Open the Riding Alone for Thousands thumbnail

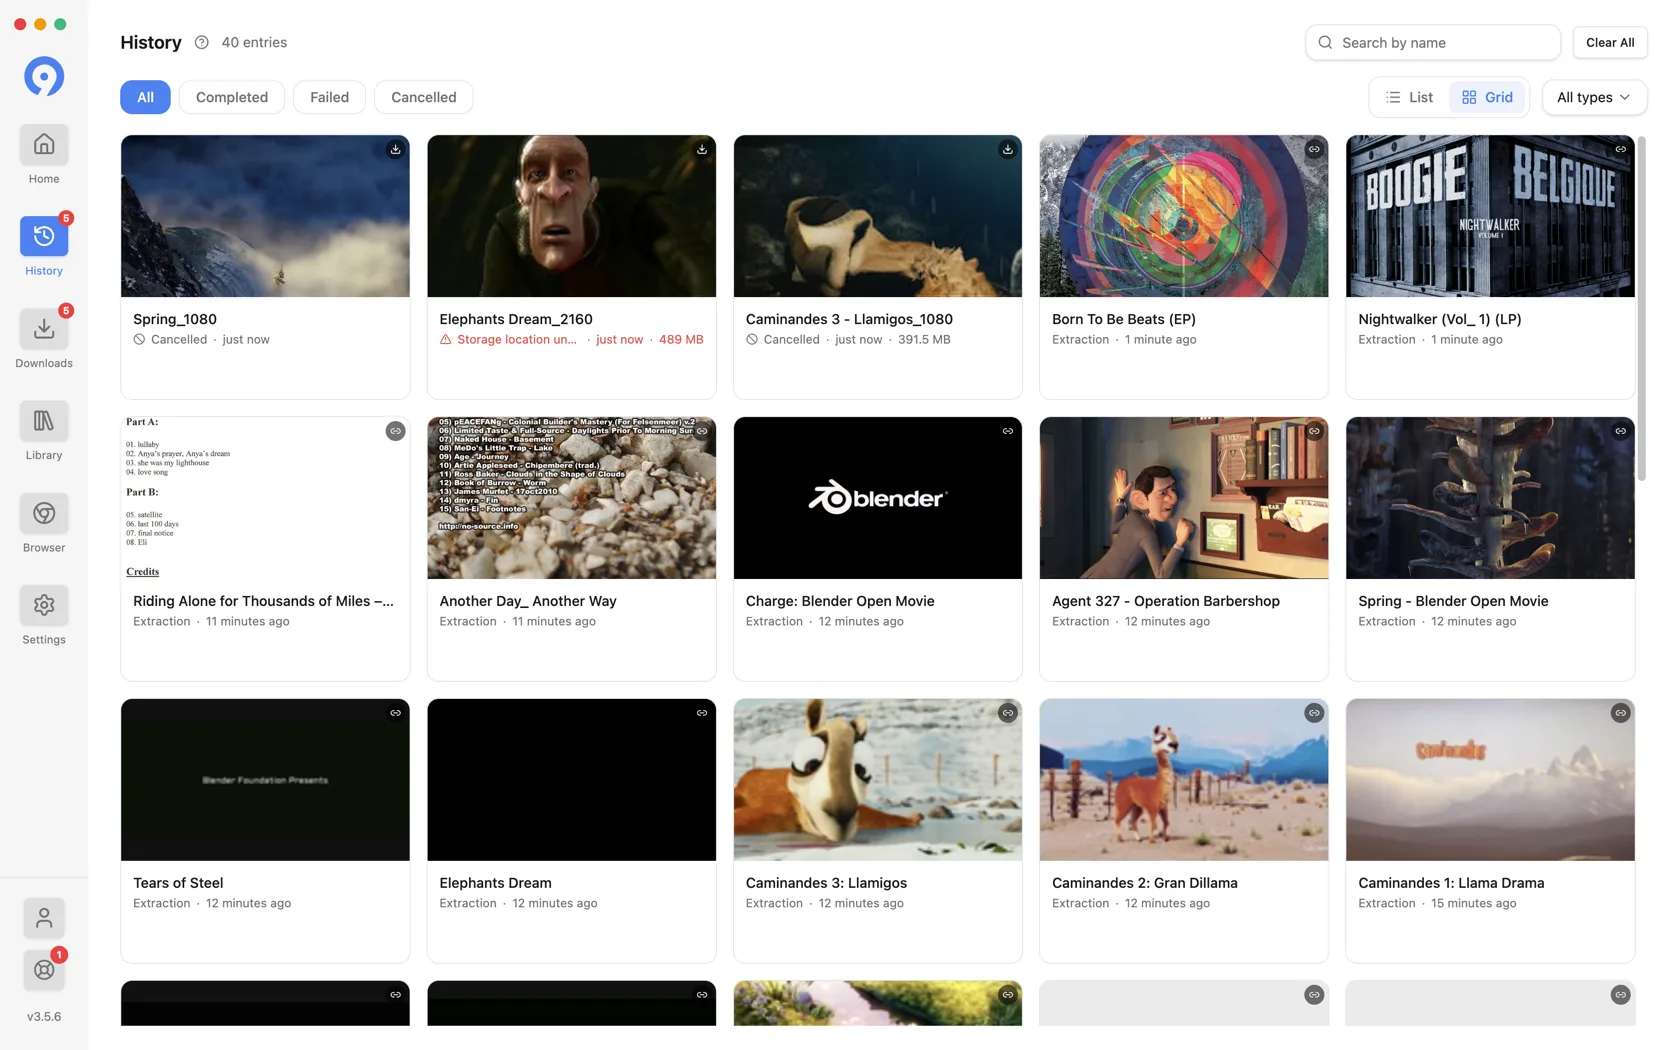[265, 498]
